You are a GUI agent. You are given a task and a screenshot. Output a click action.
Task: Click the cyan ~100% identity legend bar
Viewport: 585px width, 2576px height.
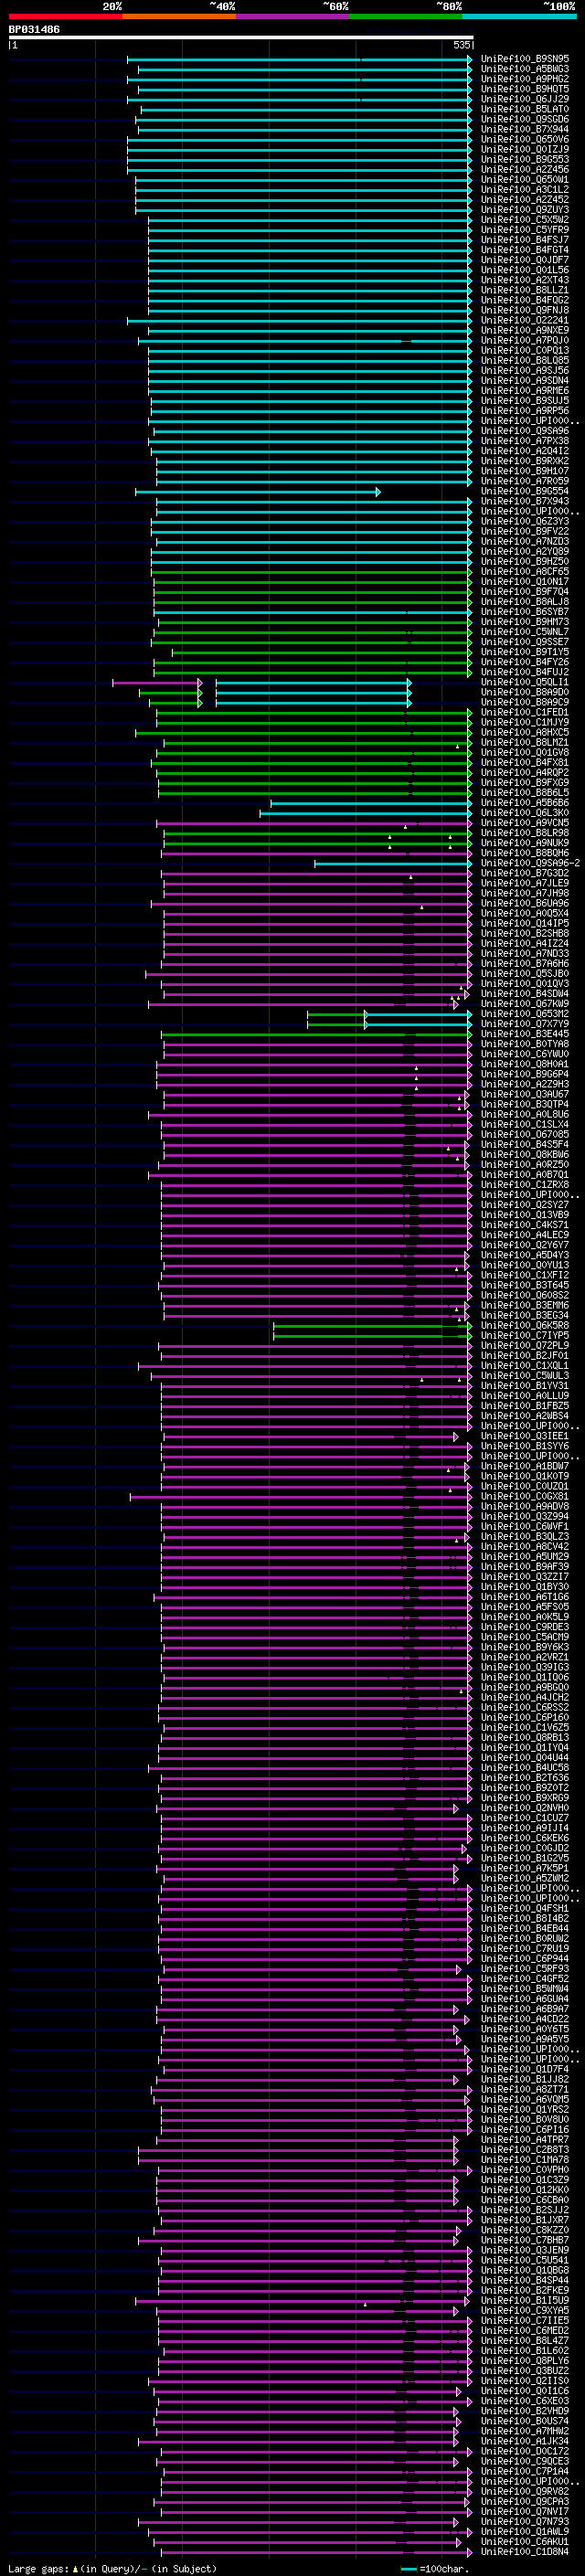(x=519, y=16)
